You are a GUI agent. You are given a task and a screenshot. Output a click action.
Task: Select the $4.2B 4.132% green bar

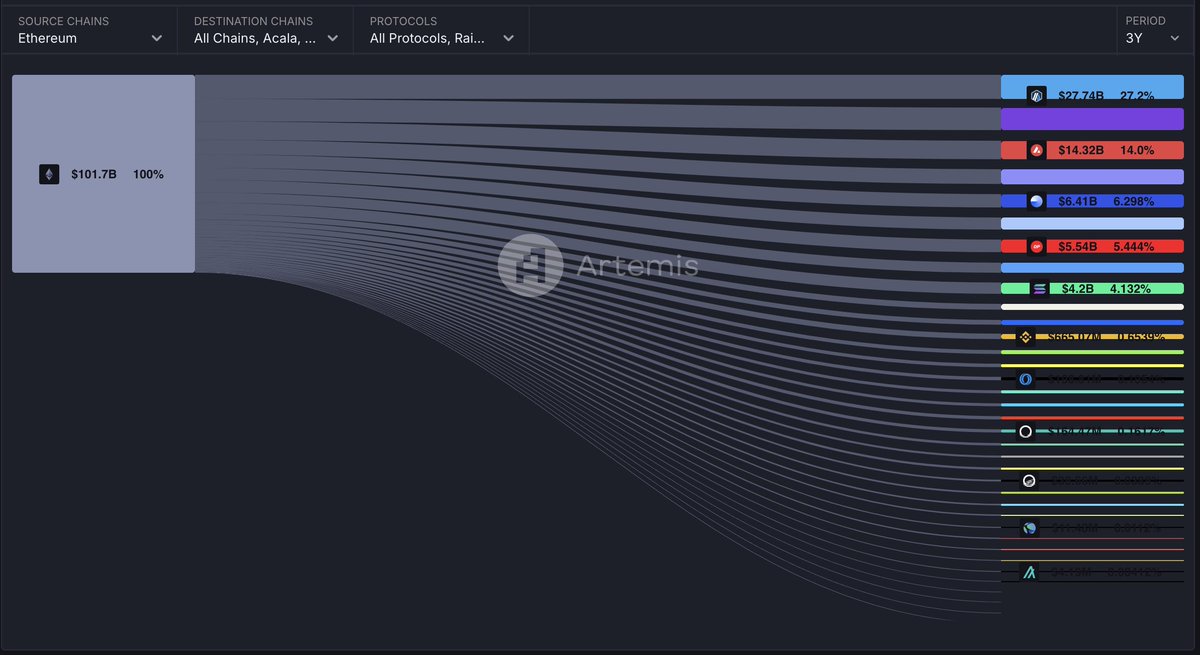(x=1092, y=289)
